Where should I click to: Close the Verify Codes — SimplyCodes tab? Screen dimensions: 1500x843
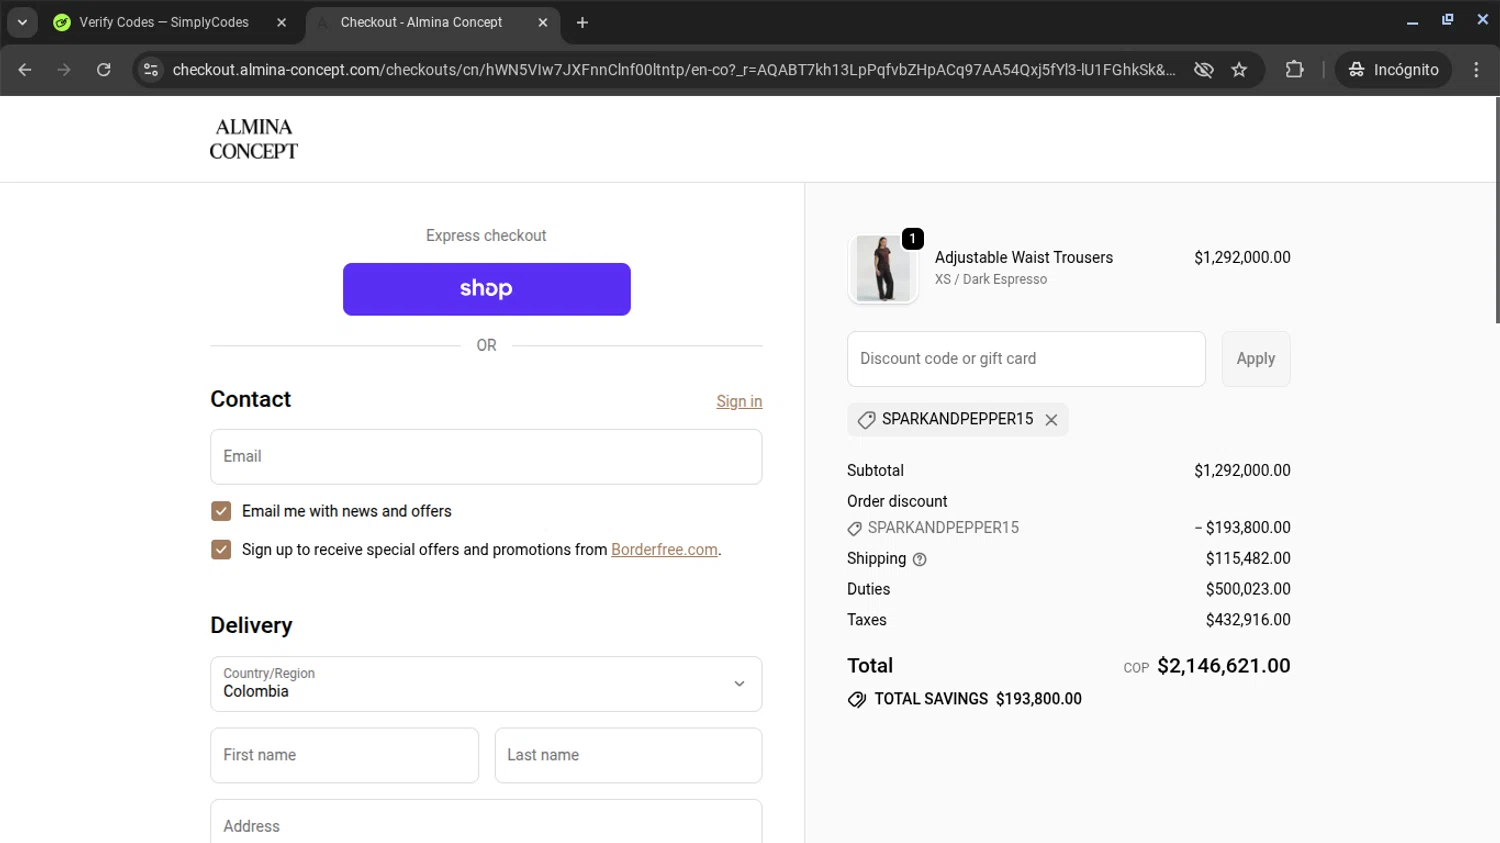(x=281, y=22)
